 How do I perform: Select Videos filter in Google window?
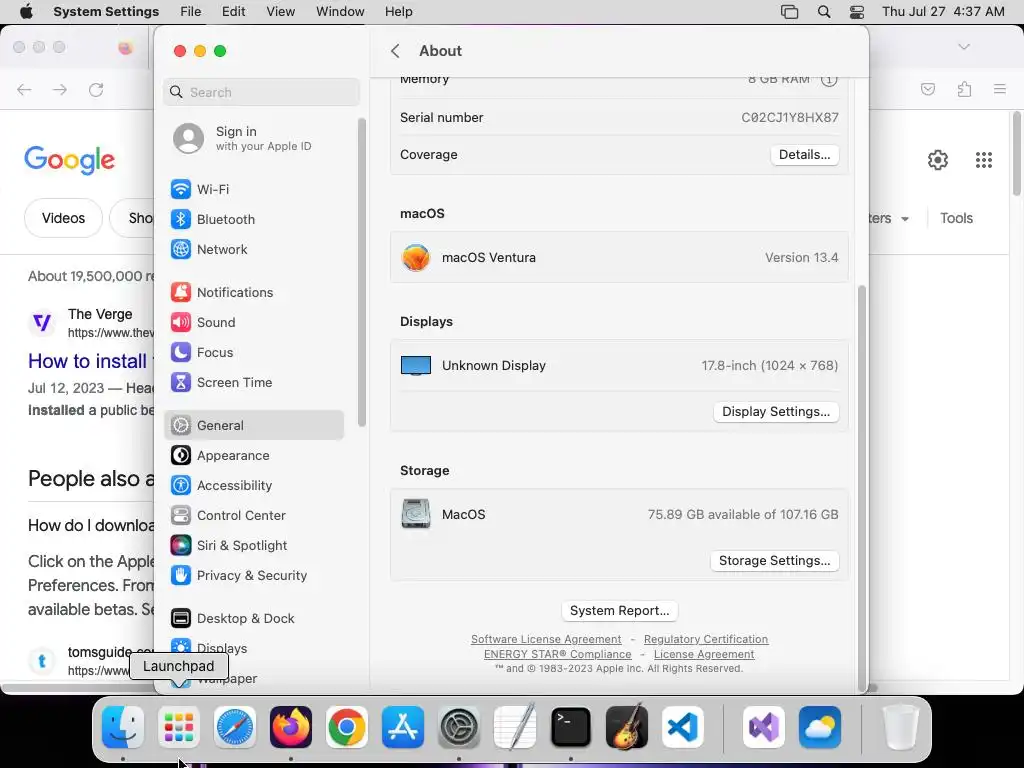point(63,218)
